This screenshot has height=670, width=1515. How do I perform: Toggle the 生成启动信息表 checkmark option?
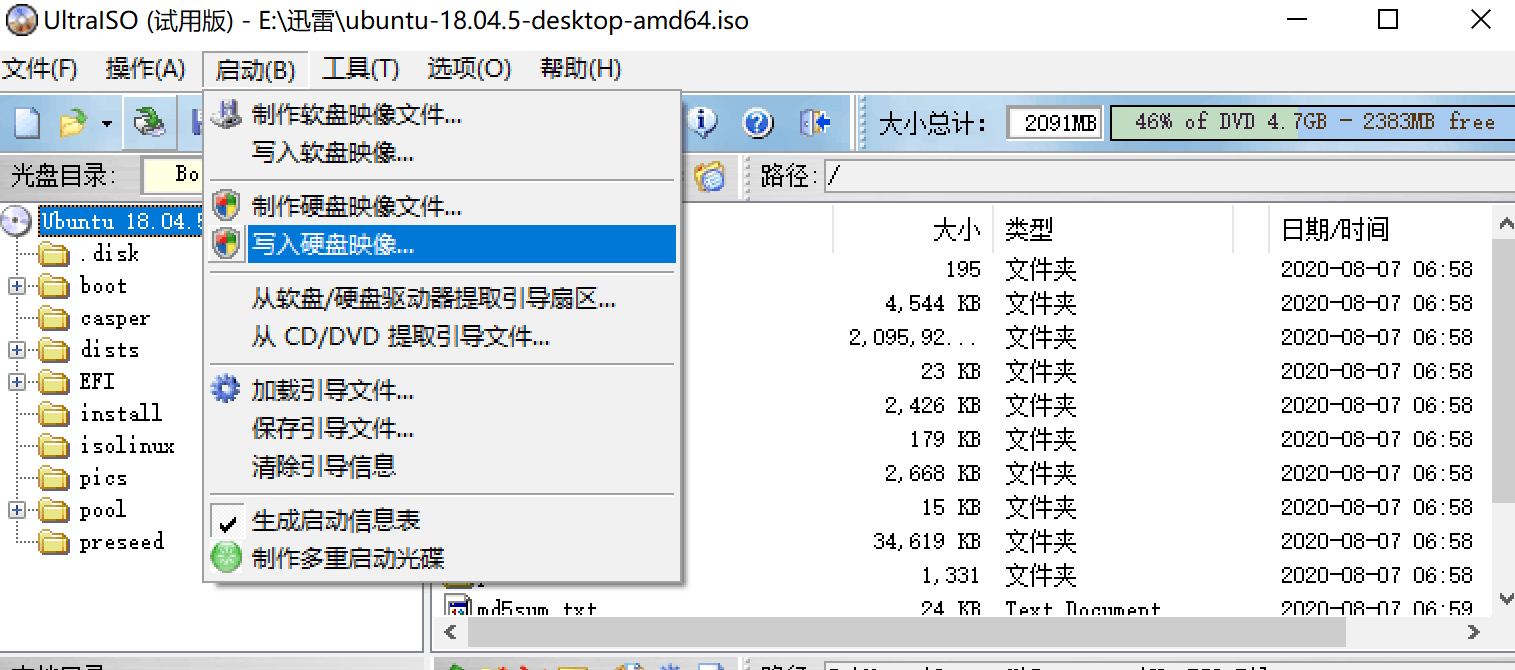point(228,522)
